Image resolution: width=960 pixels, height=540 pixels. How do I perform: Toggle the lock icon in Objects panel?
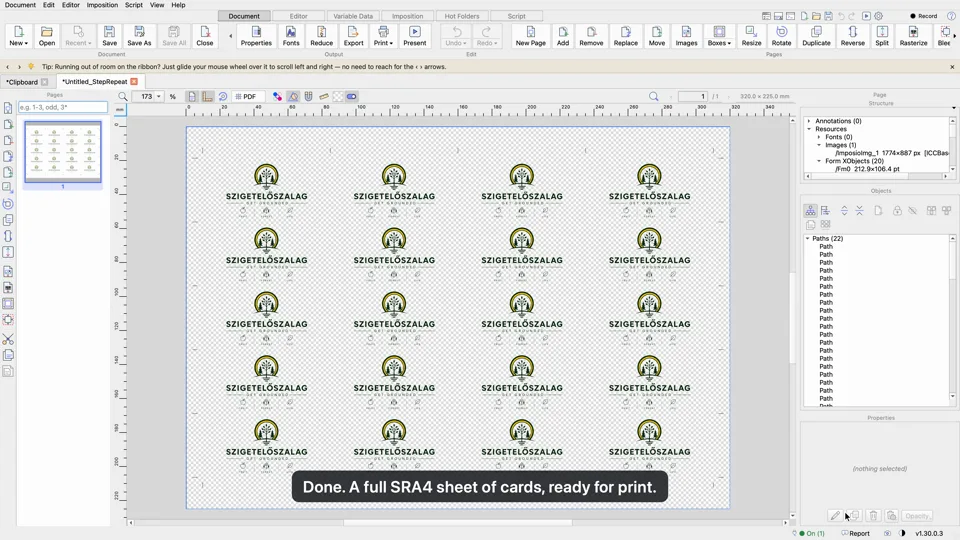[x=897, y=211]
